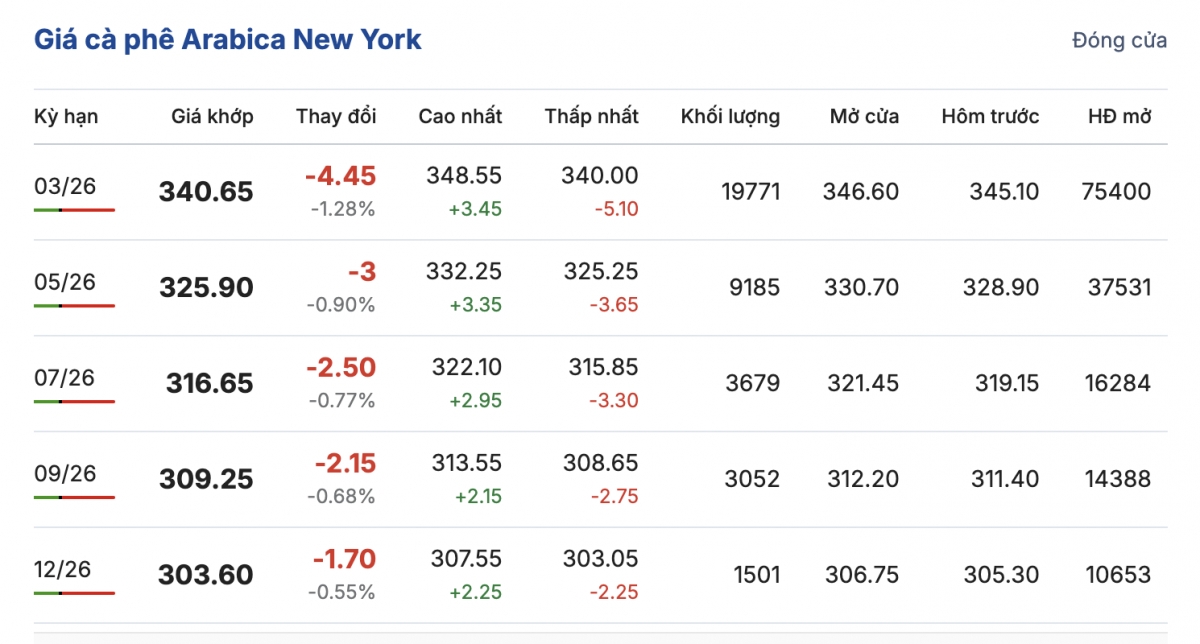The width and height of the screenshot is (1200, 644).
Task: Choose the 09/26 contract term
Action: point(65,474)
